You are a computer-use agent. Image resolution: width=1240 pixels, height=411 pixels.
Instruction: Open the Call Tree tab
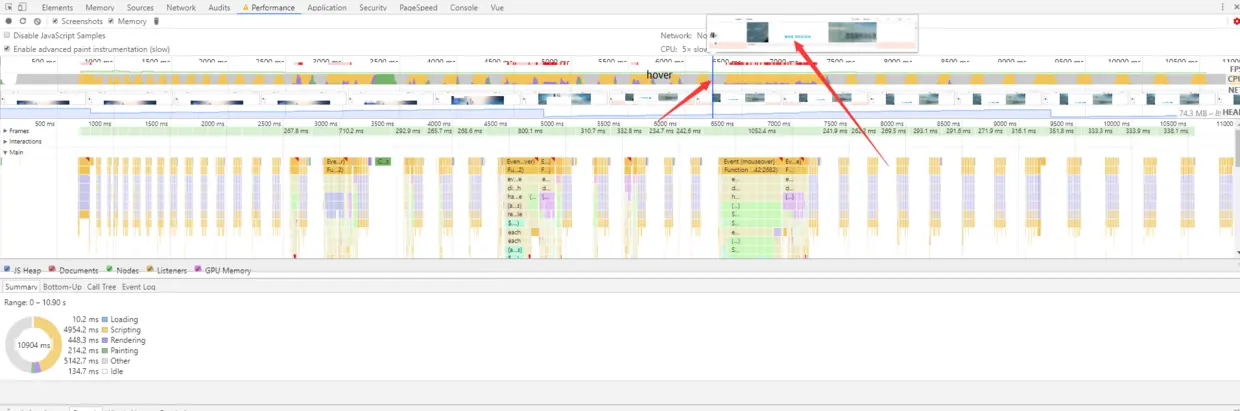[102, 287]
